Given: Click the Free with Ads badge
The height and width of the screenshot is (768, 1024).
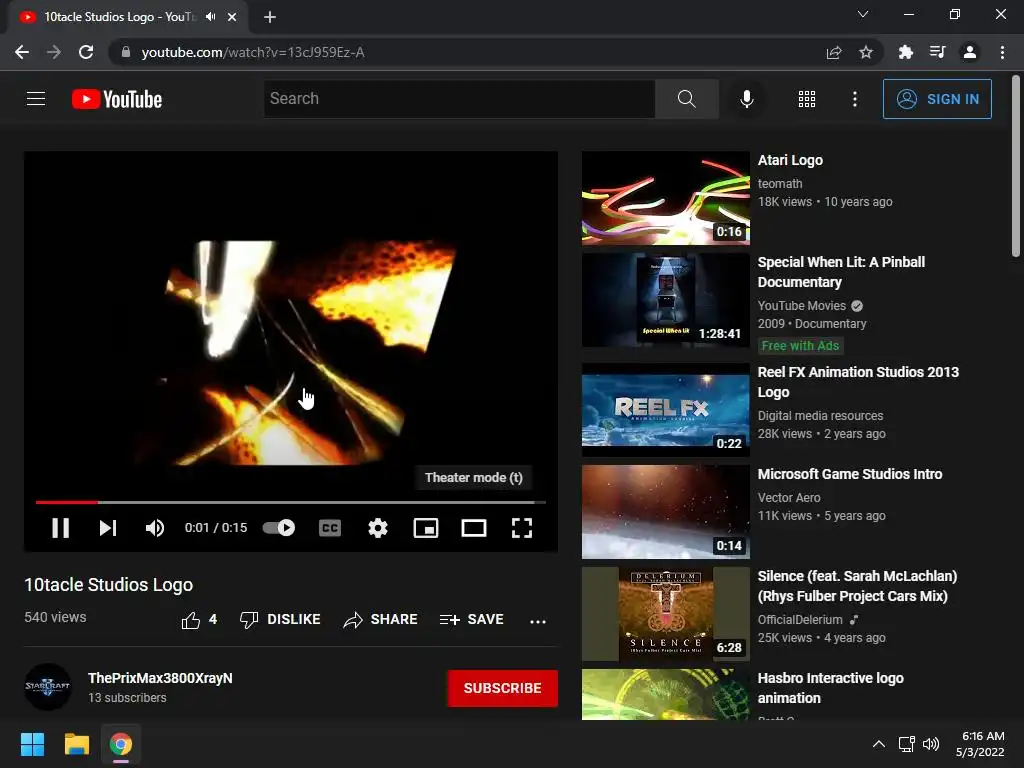Looking at the screenshot, I should click(800, 345).
